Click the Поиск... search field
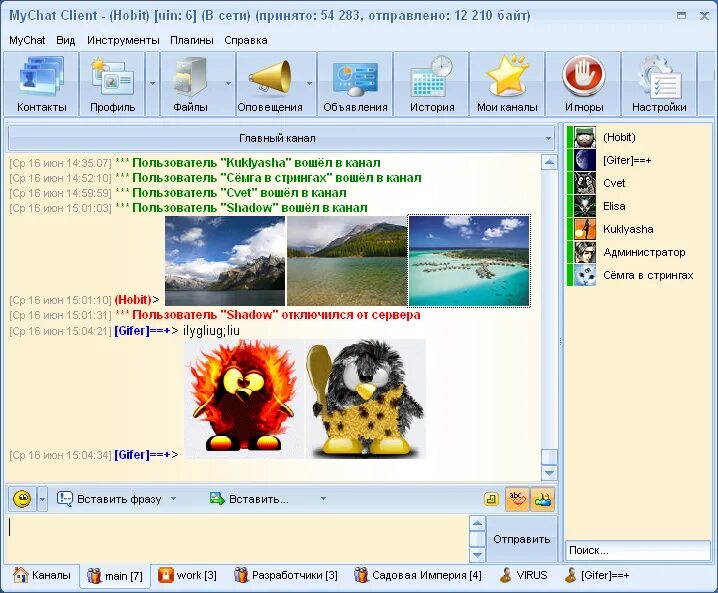 pyautogui.click(x=637, y=550)
